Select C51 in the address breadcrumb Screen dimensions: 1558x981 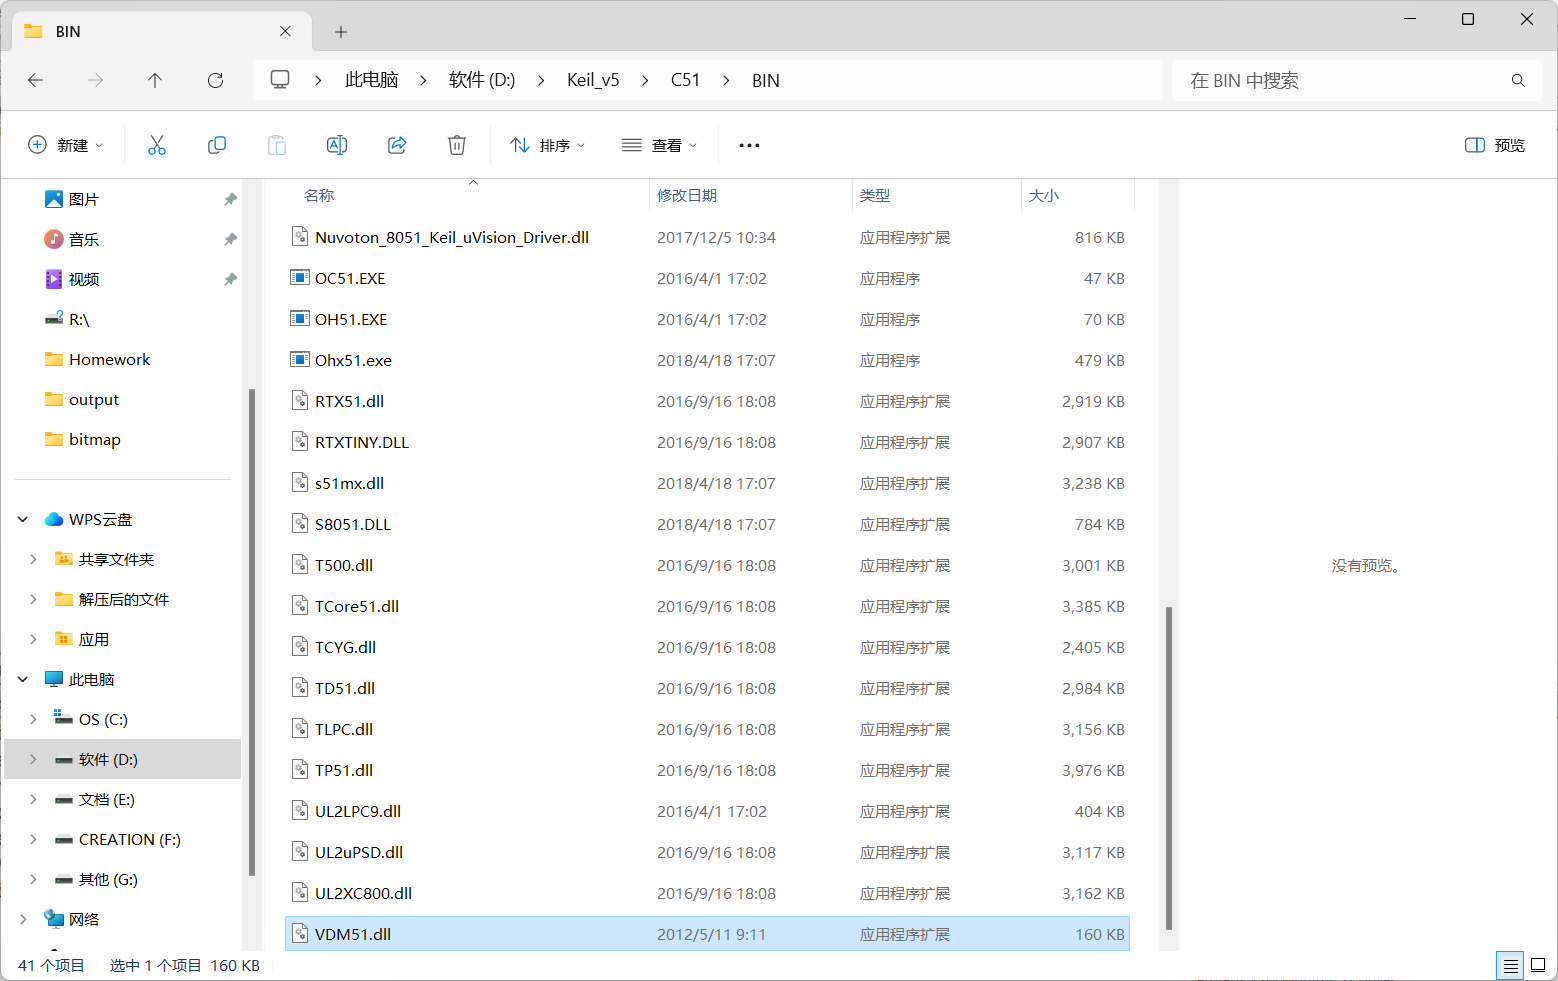tap(685, 80)
